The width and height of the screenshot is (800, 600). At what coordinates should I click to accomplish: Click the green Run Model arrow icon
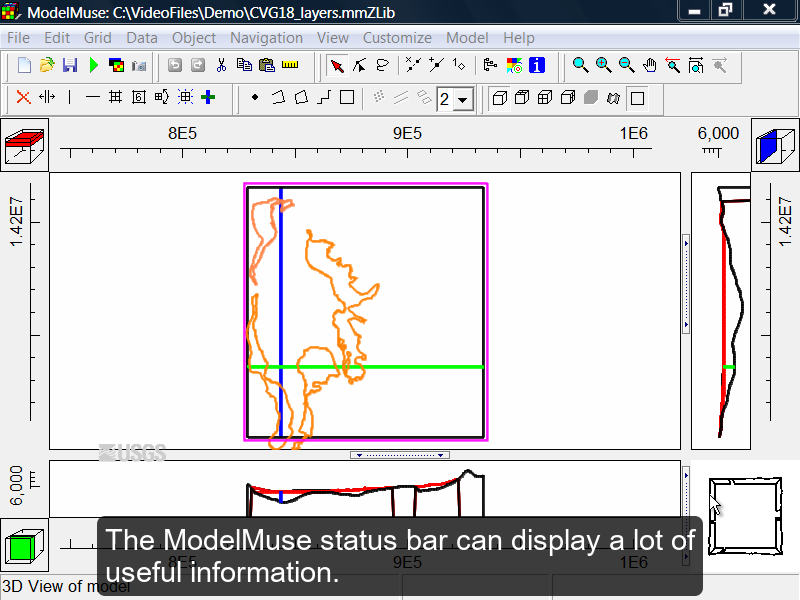pyautogui.click(x=93, y=65)
